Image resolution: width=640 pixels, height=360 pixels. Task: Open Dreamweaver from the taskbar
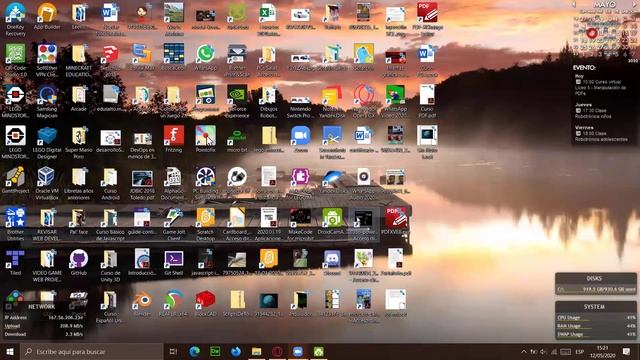(215, 351)
